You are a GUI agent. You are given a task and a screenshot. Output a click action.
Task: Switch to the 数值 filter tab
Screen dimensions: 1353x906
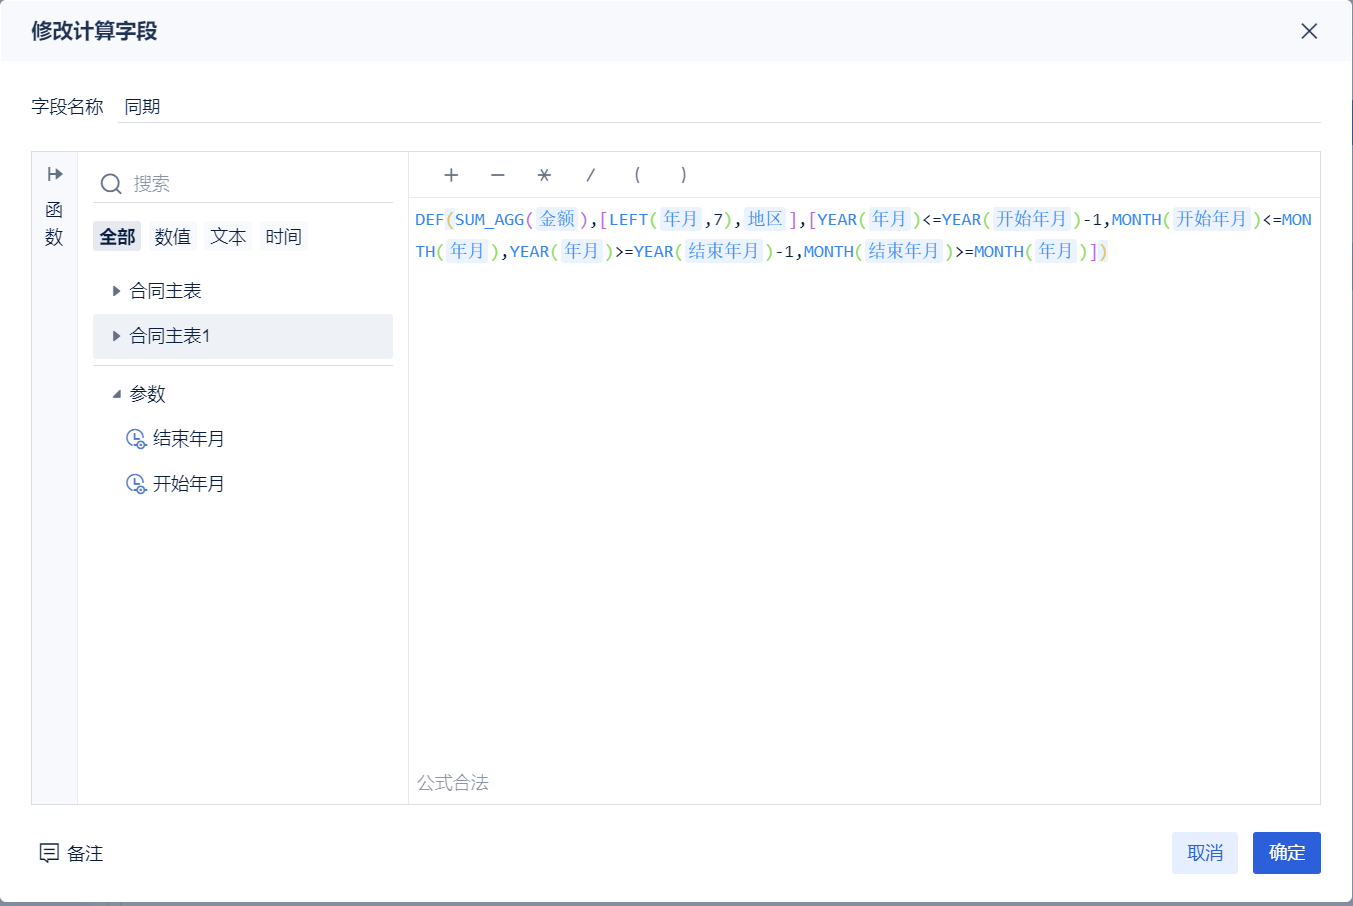(173, 237)
